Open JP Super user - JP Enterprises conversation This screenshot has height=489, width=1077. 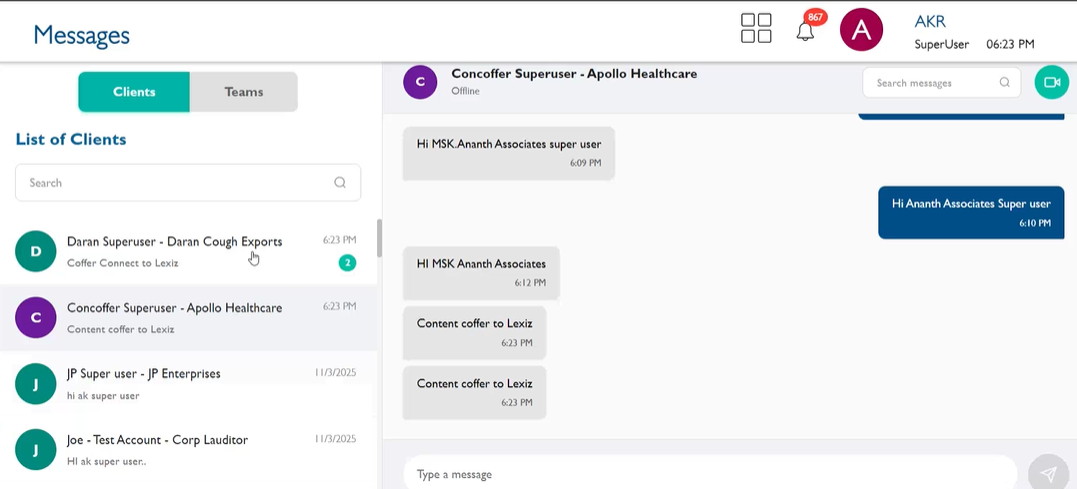(x=144, y=374)
